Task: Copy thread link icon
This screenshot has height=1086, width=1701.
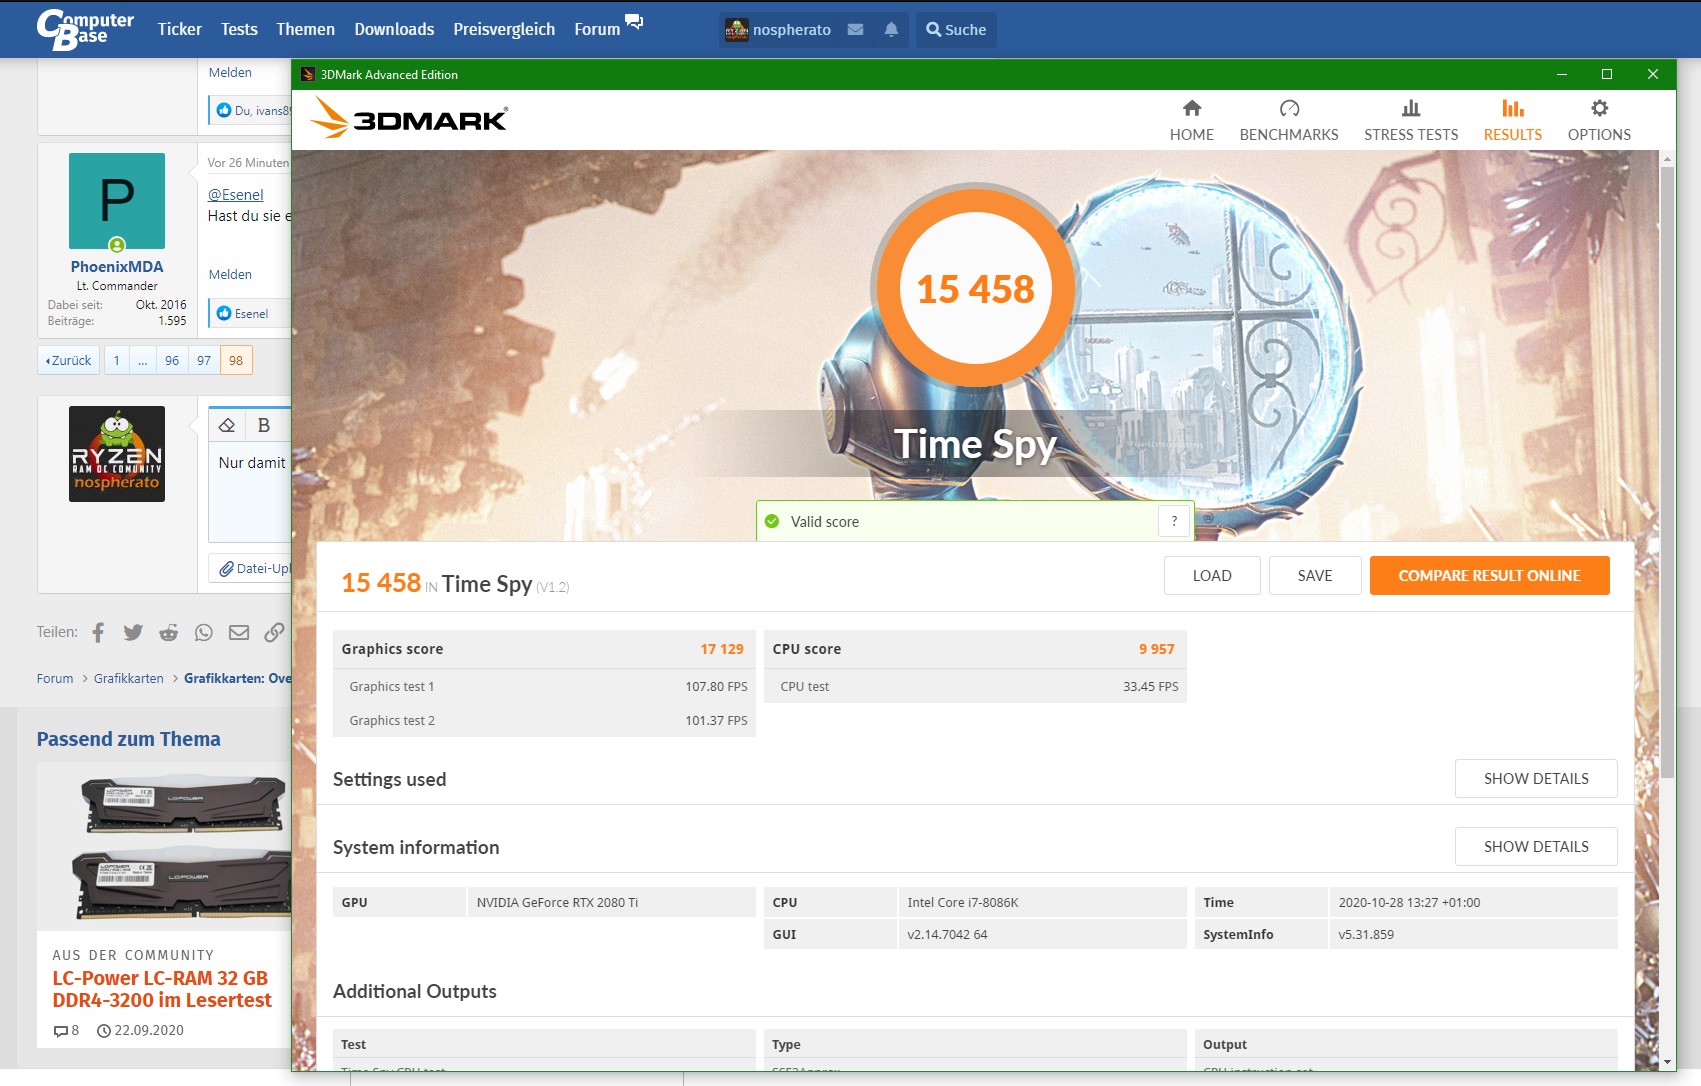Action: point(274,632)
